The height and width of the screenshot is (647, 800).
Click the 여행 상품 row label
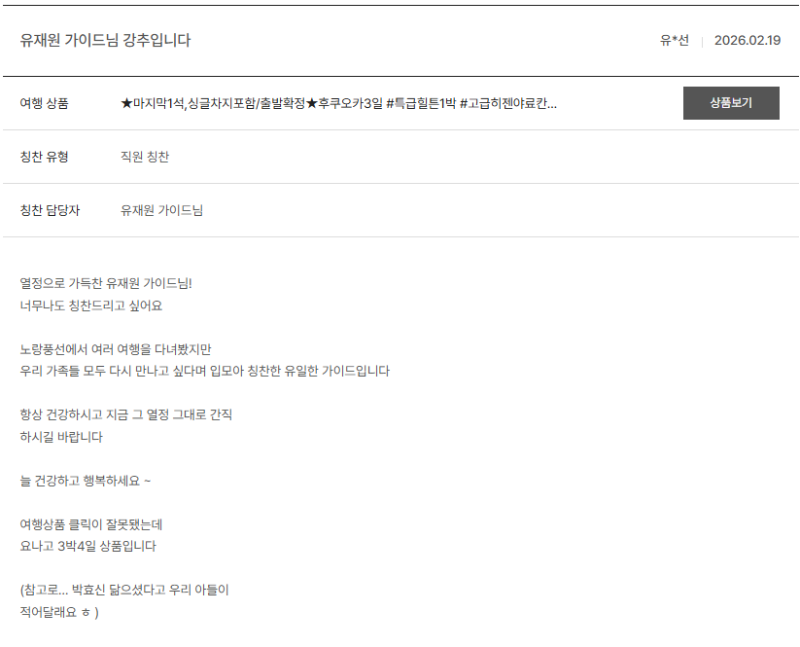pos(46,103)
